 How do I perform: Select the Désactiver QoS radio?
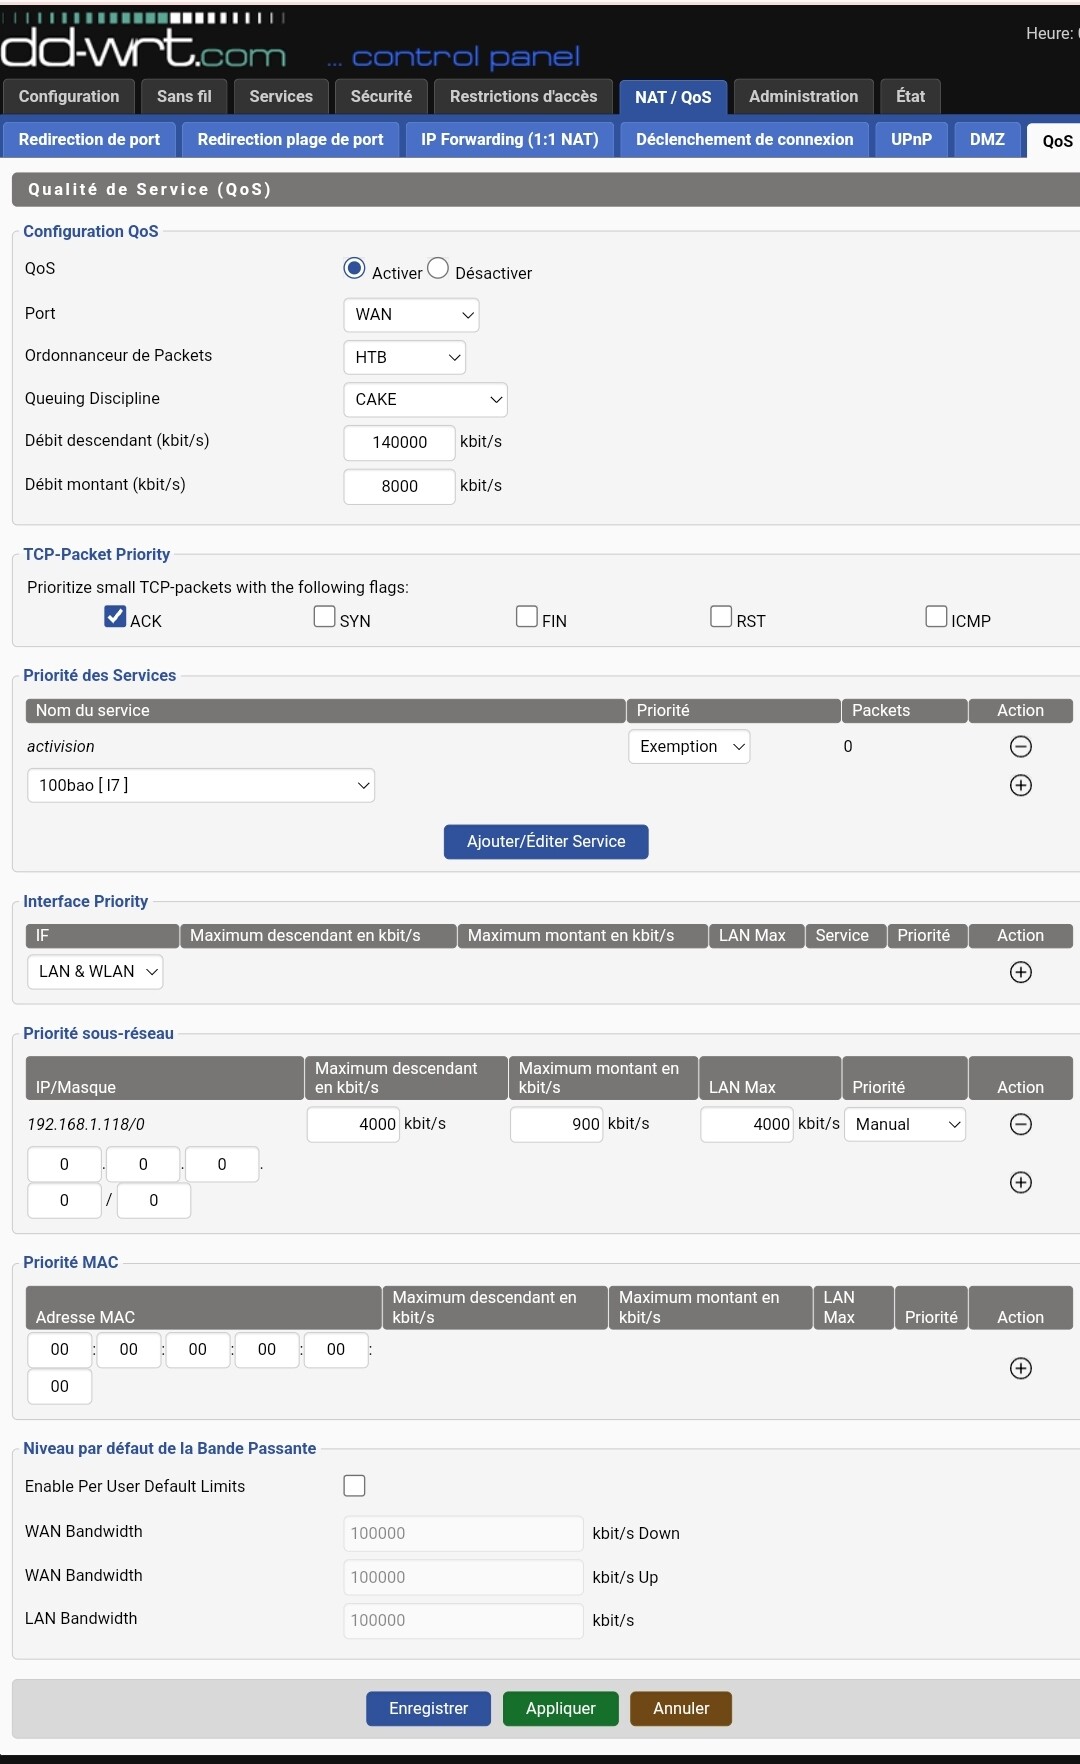click(438, 268)
